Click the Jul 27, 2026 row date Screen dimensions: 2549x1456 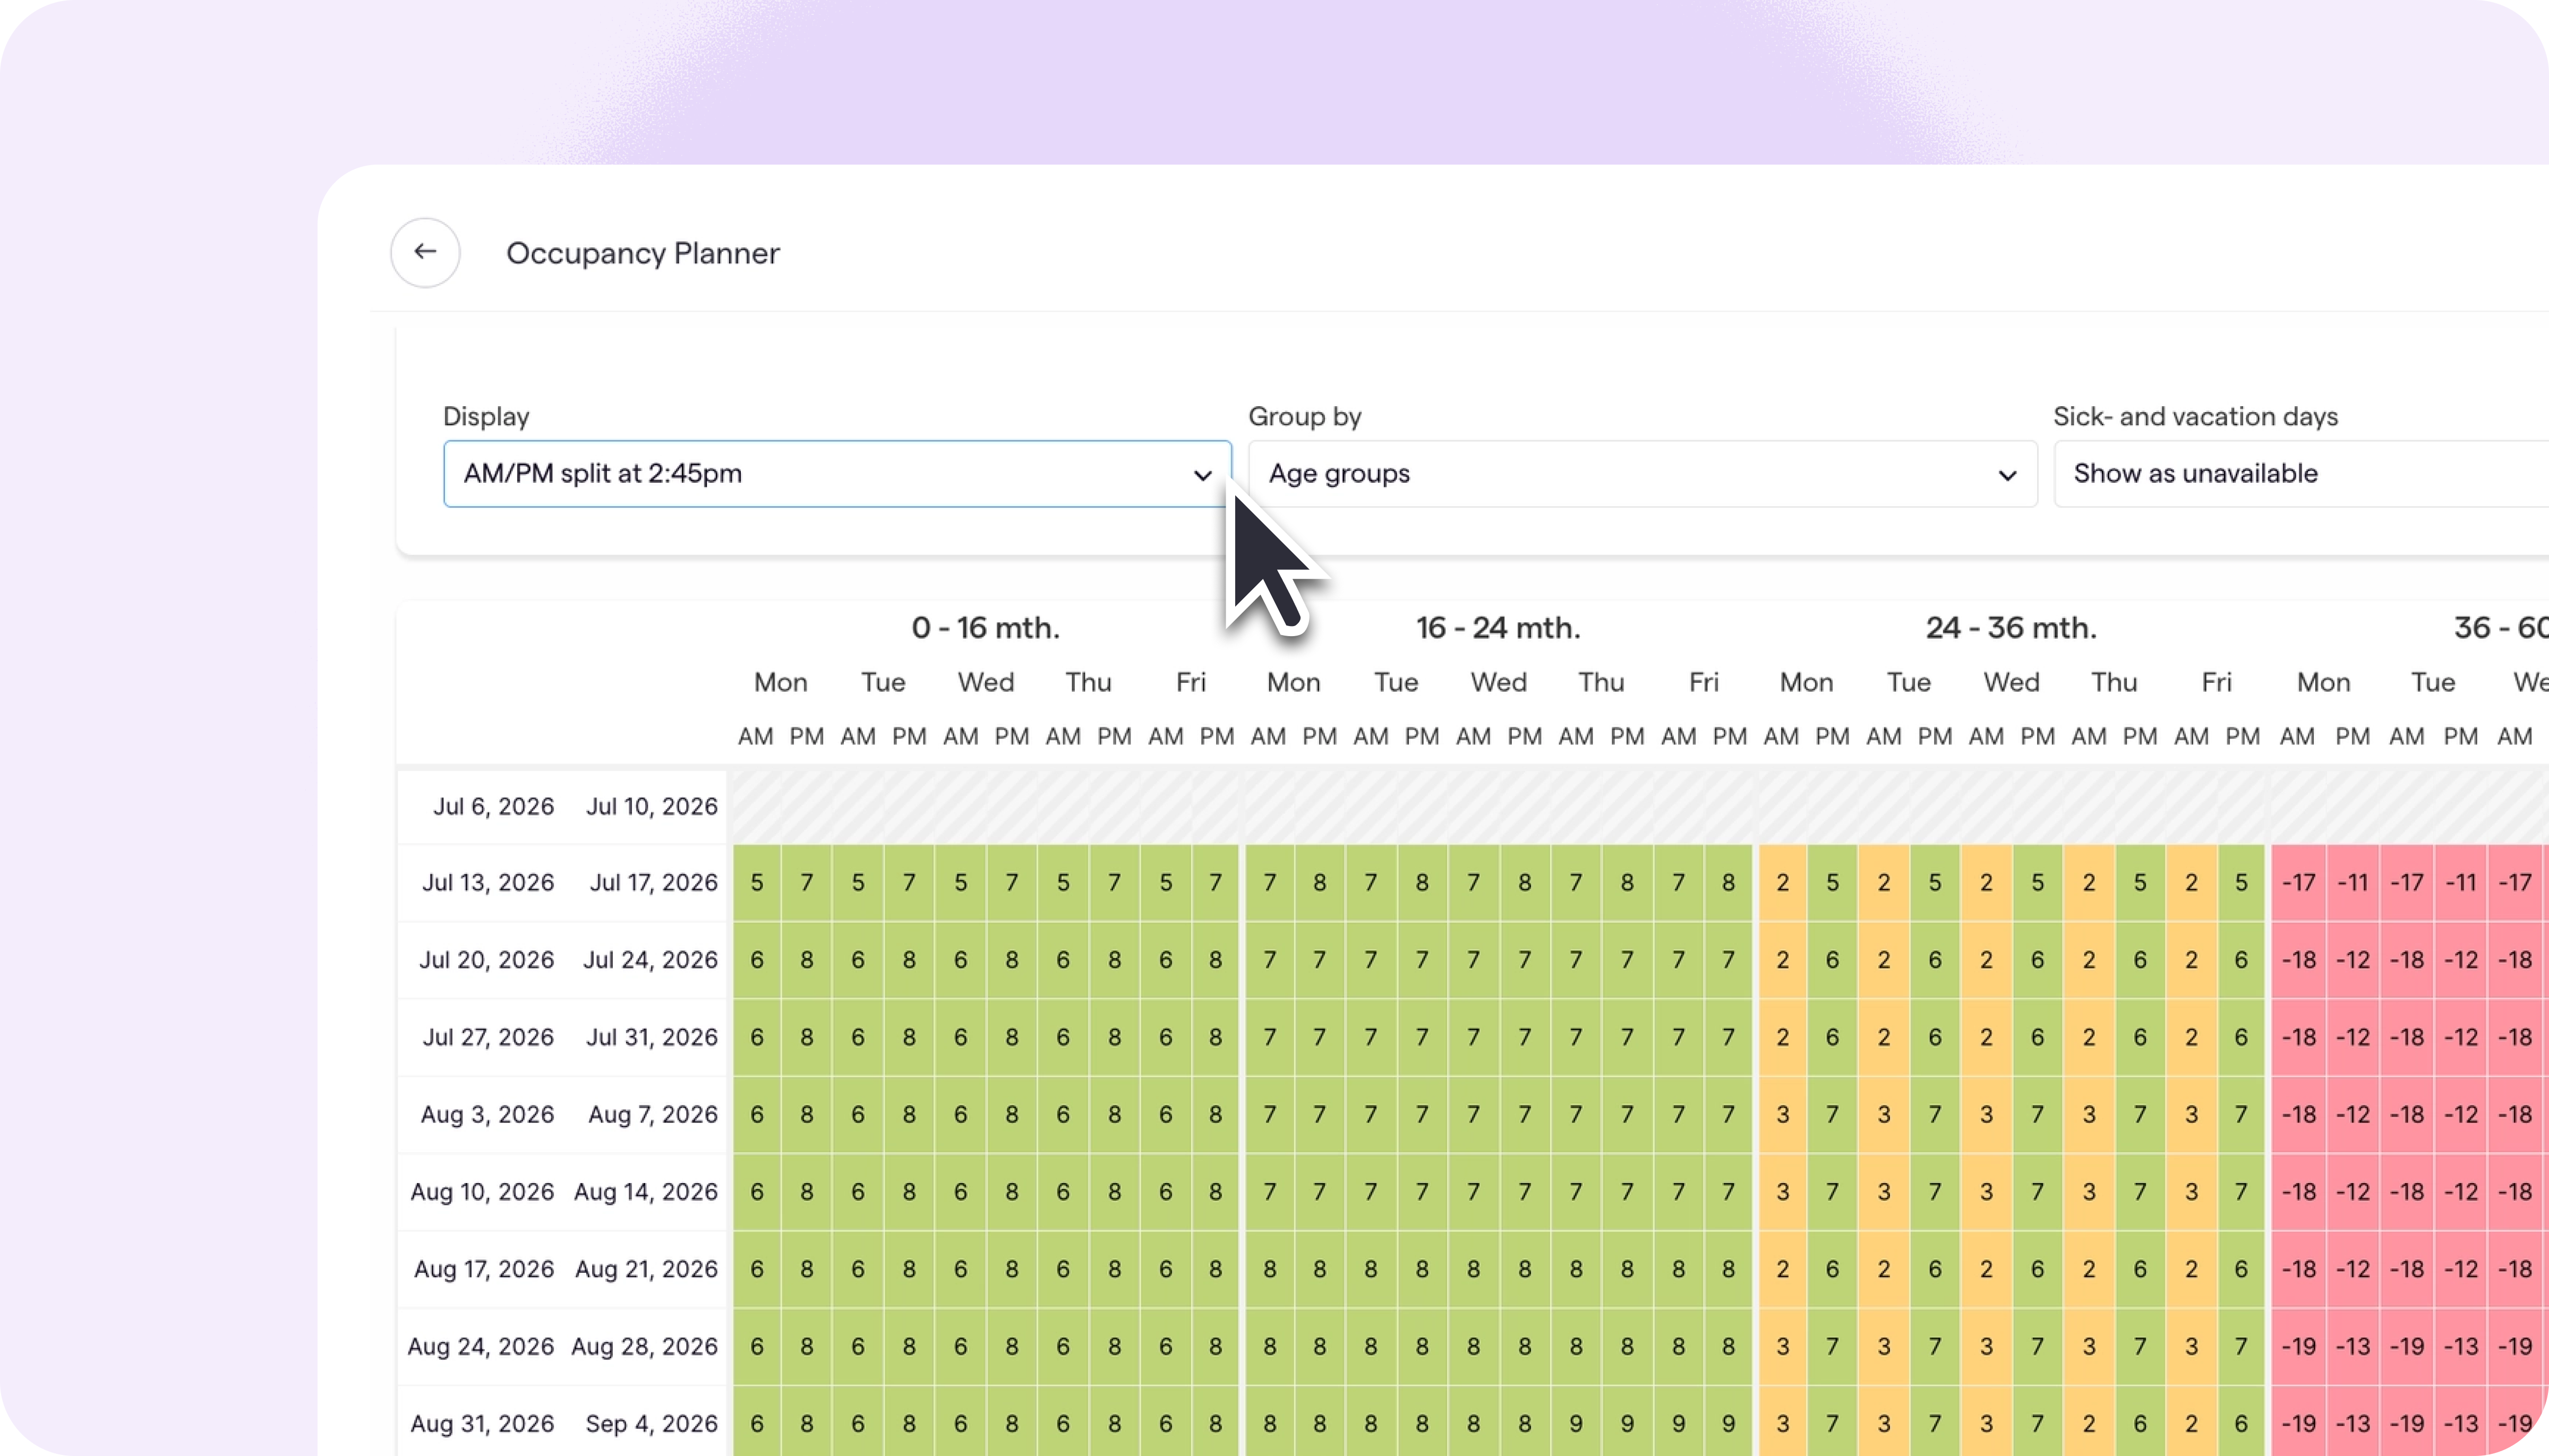tap(488, 1037)
